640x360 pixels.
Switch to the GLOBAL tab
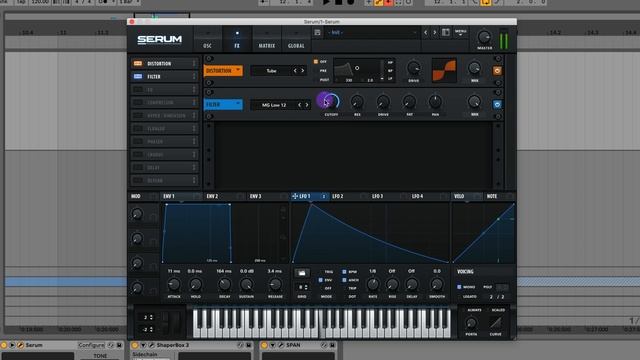pyautogui.click(x=296, y=39)
